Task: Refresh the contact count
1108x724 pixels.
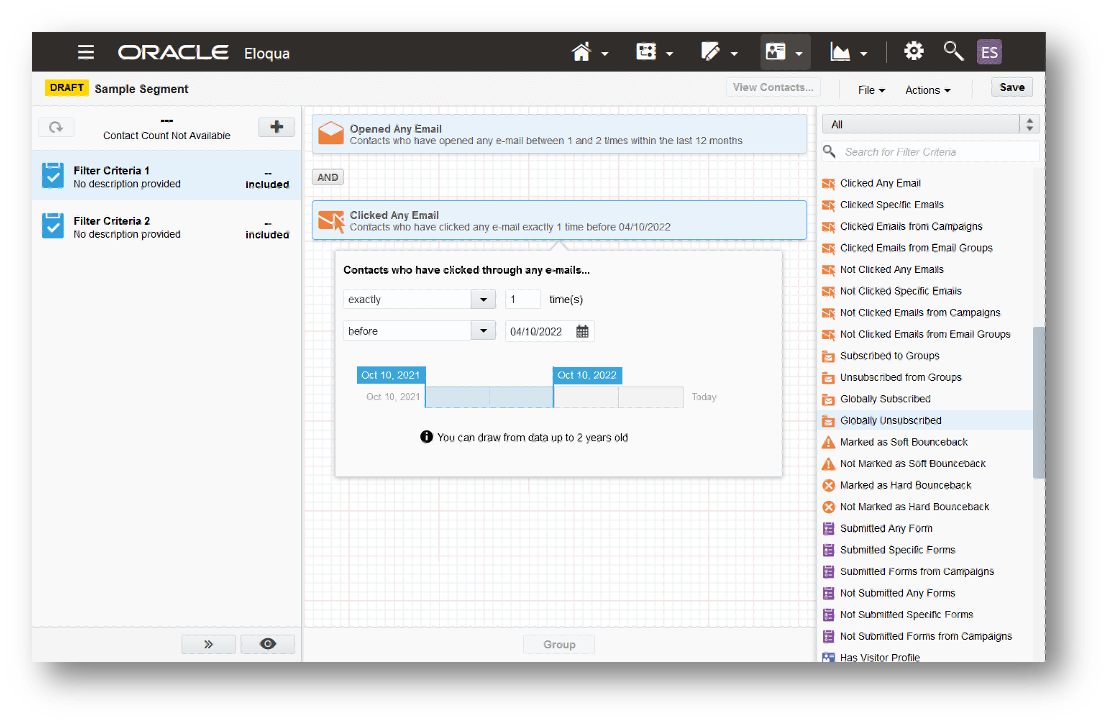Action: (x=56, y=126)
